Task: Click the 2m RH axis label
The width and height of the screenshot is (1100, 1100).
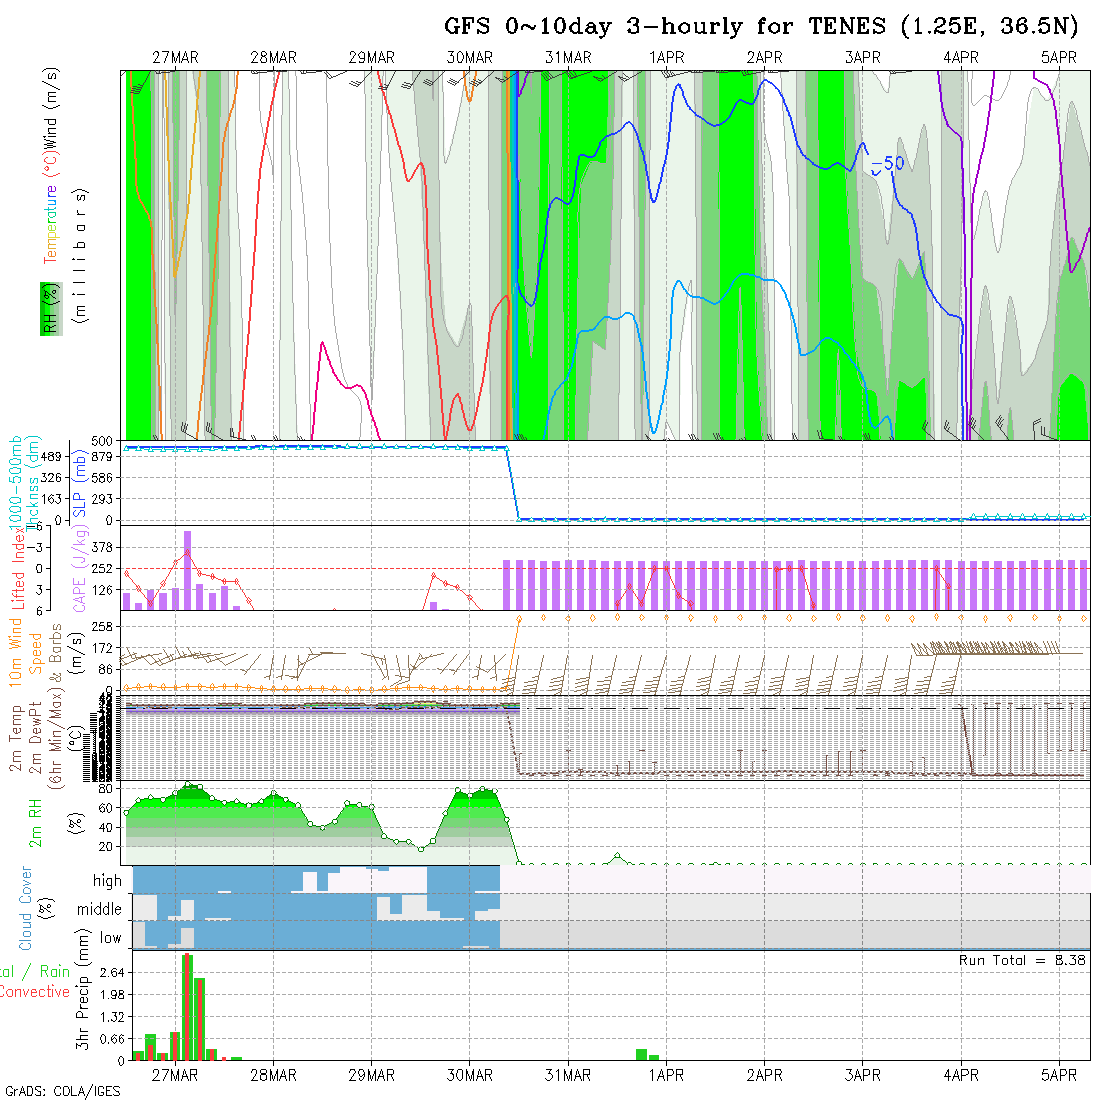Action: (x=35, y=822)
